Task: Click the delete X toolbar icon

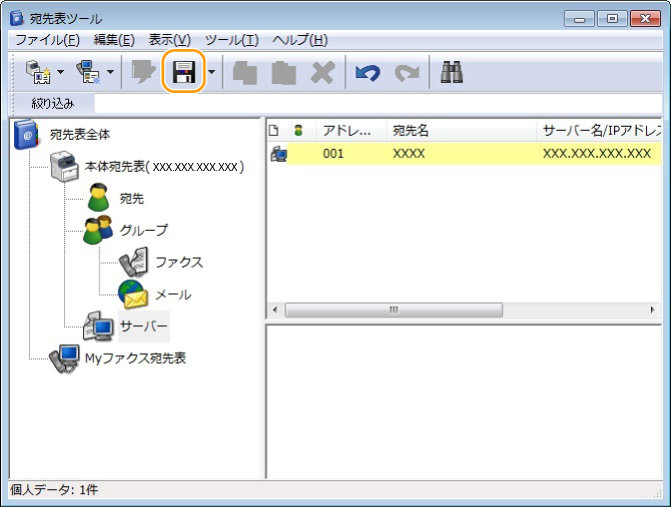Action: tap(322, 72)
